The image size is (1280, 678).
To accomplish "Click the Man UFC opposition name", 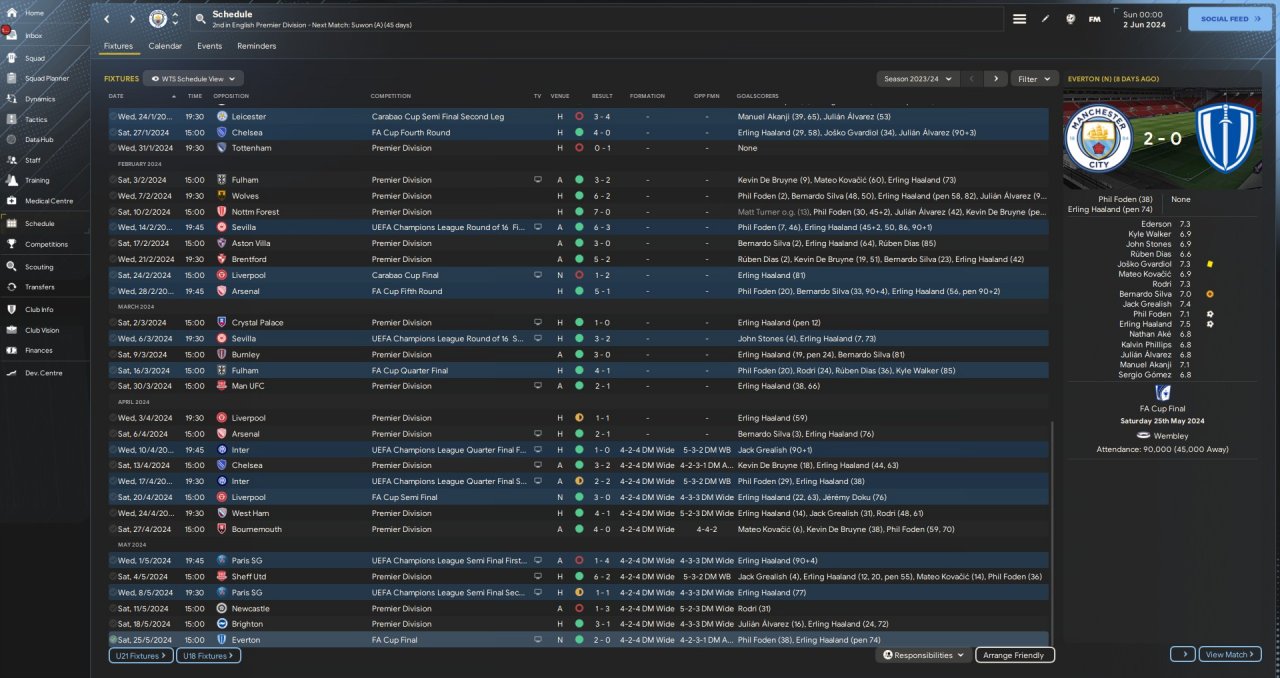I will (248, 386).
